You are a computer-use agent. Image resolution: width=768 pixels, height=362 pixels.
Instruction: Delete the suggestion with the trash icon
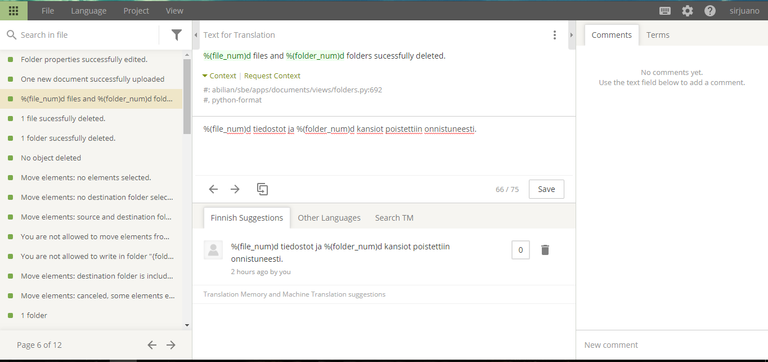pyautogui.click(x=545, y=250)
